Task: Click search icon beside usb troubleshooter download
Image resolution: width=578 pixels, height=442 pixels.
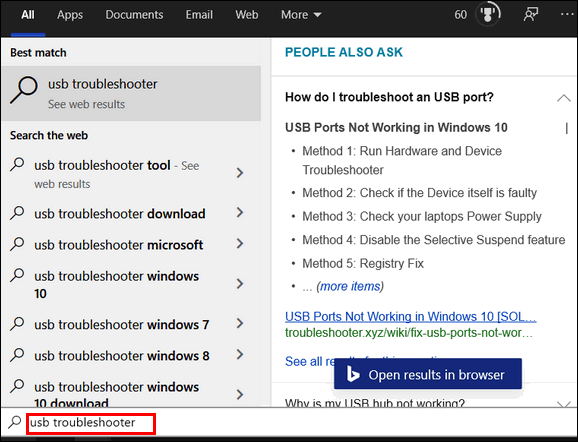Action: [x=17, y=213]
